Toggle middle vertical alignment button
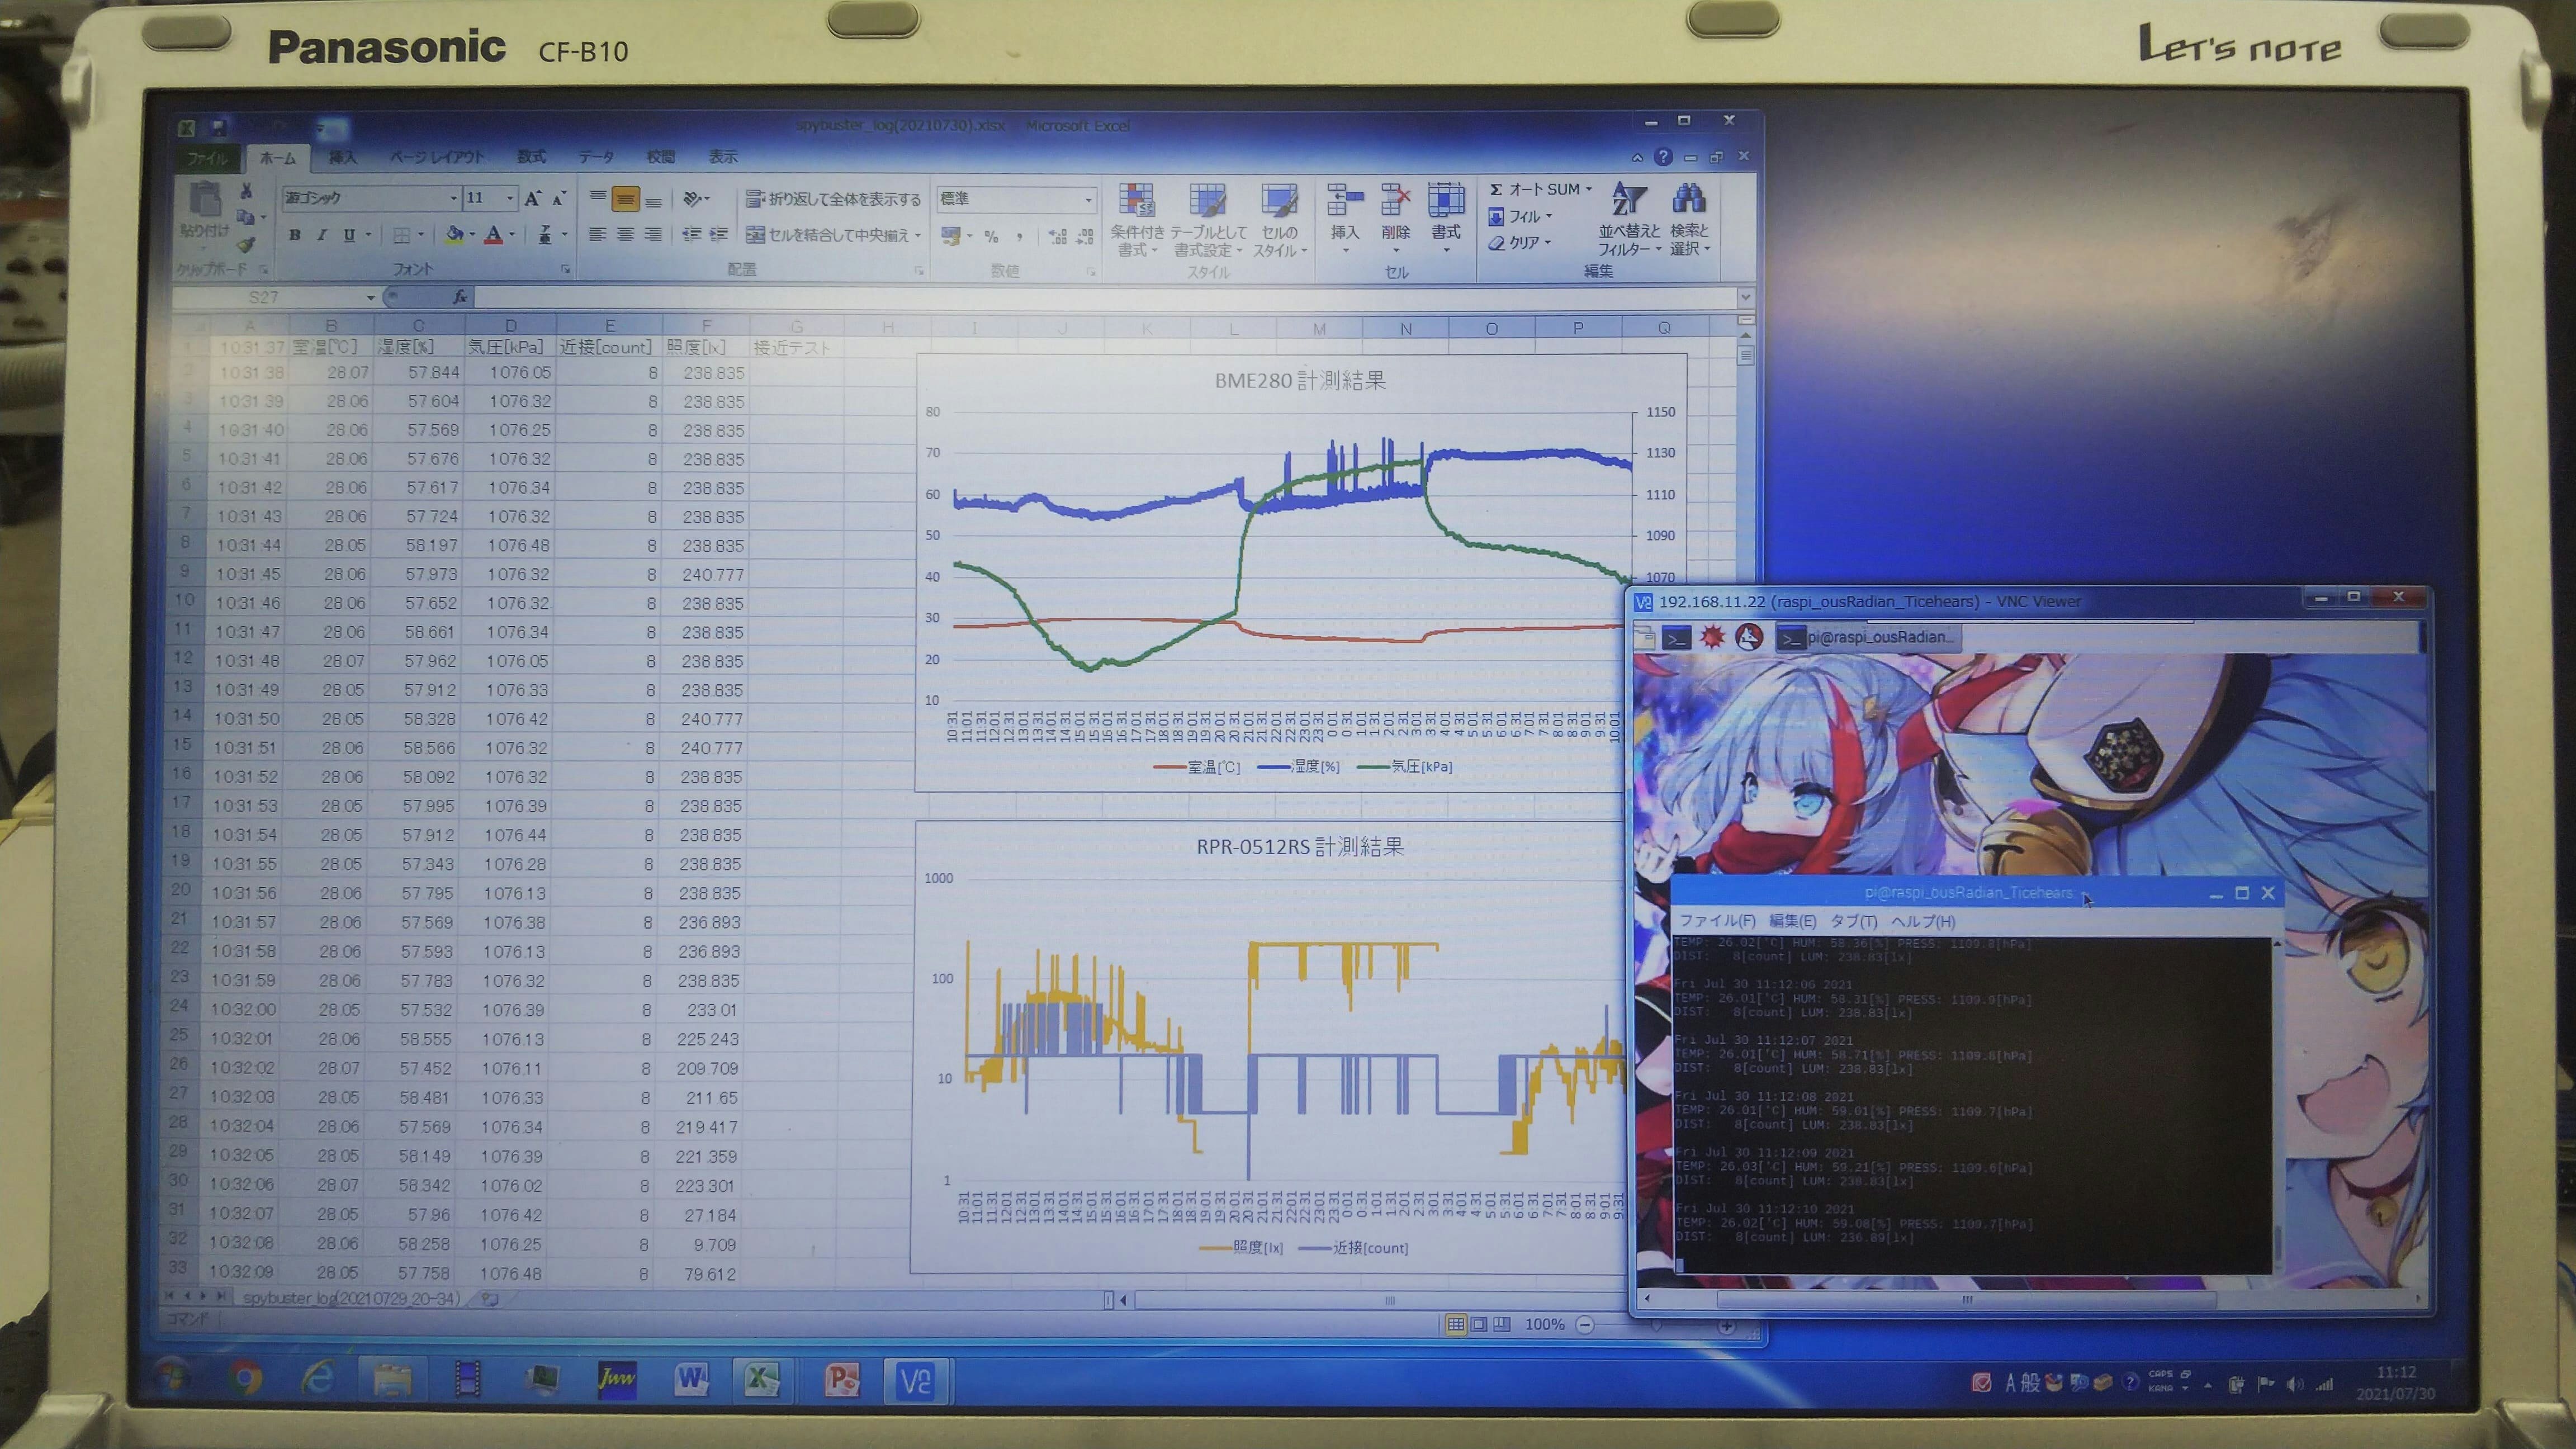Viewport: 2576px width, 1449px height. coord(625,199)
